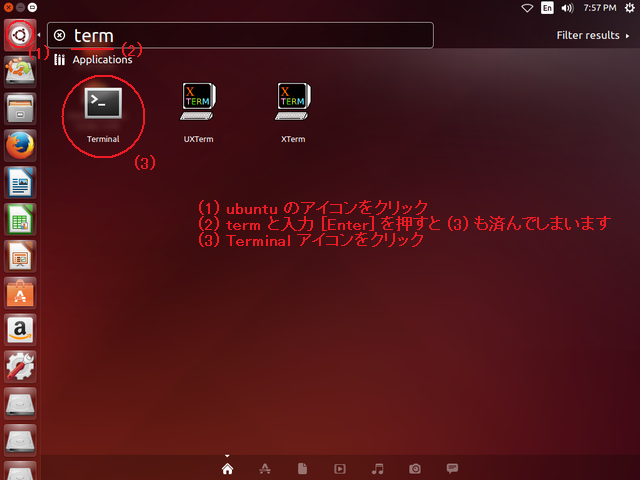The height and width of the screenshot is (480, 640).
Task: Open LibreOffice Writer from launcher
Action: point(20,182)
